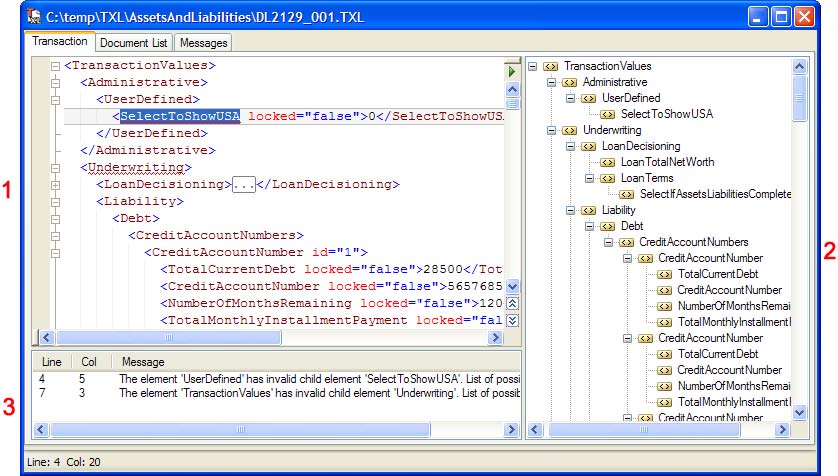Switch to the Transaction tab

tap(60, 41)
